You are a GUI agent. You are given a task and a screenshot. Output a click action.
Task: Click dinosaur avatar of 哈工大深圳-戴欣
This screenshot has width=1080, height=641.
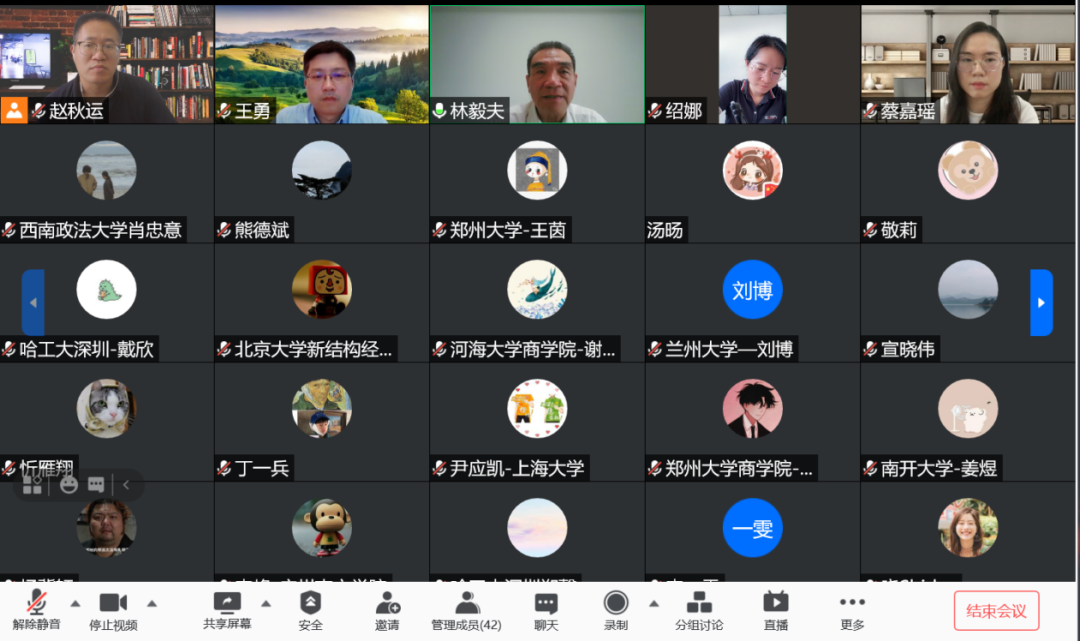click(106, 289)
